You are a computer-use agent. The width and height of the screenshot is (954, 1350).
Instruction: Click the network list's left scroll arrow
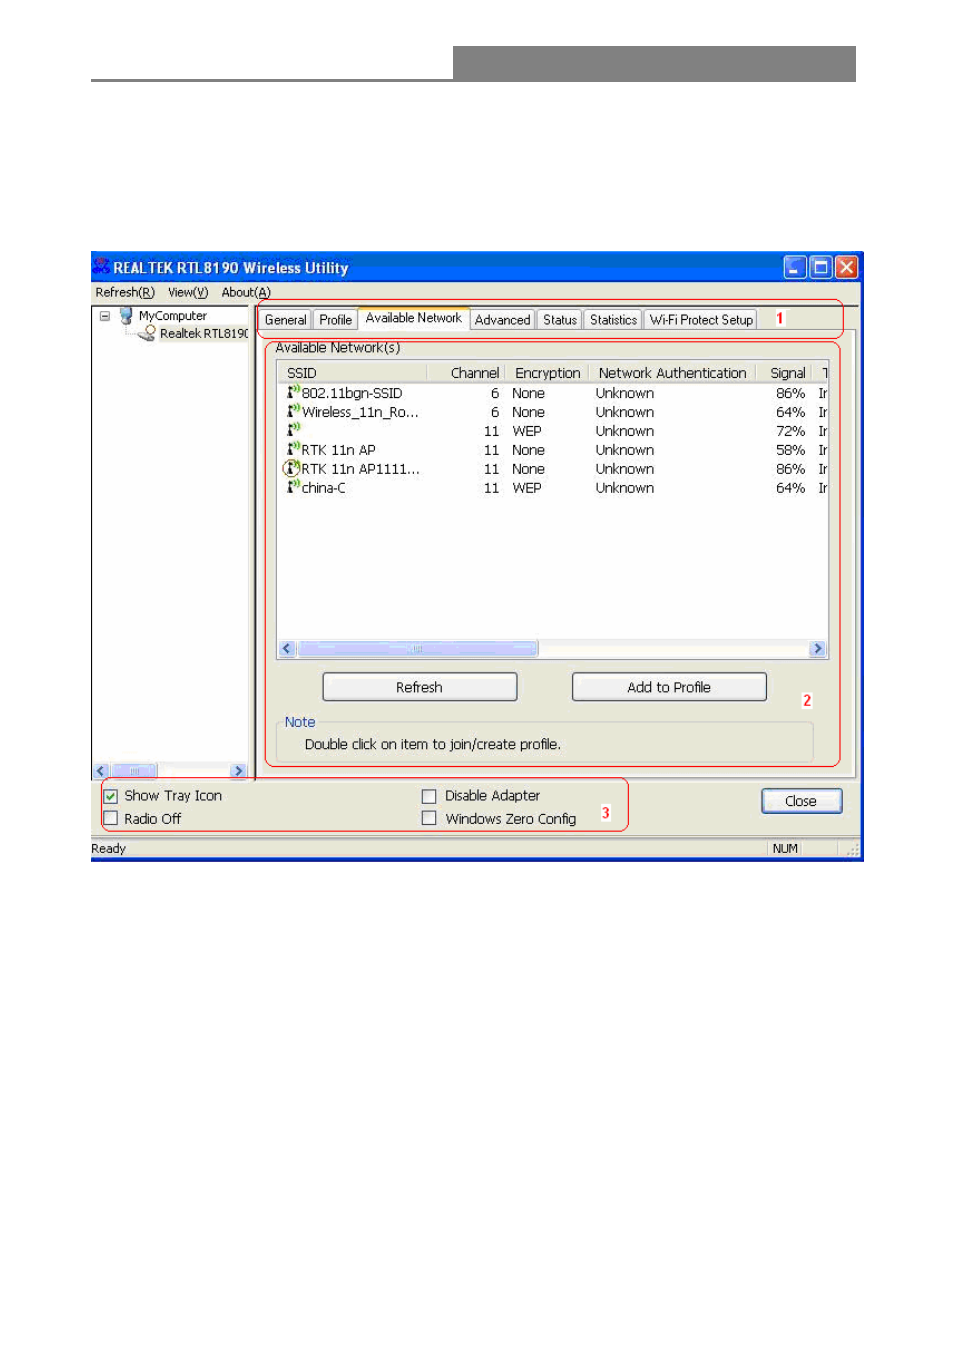tap(287, 649)
